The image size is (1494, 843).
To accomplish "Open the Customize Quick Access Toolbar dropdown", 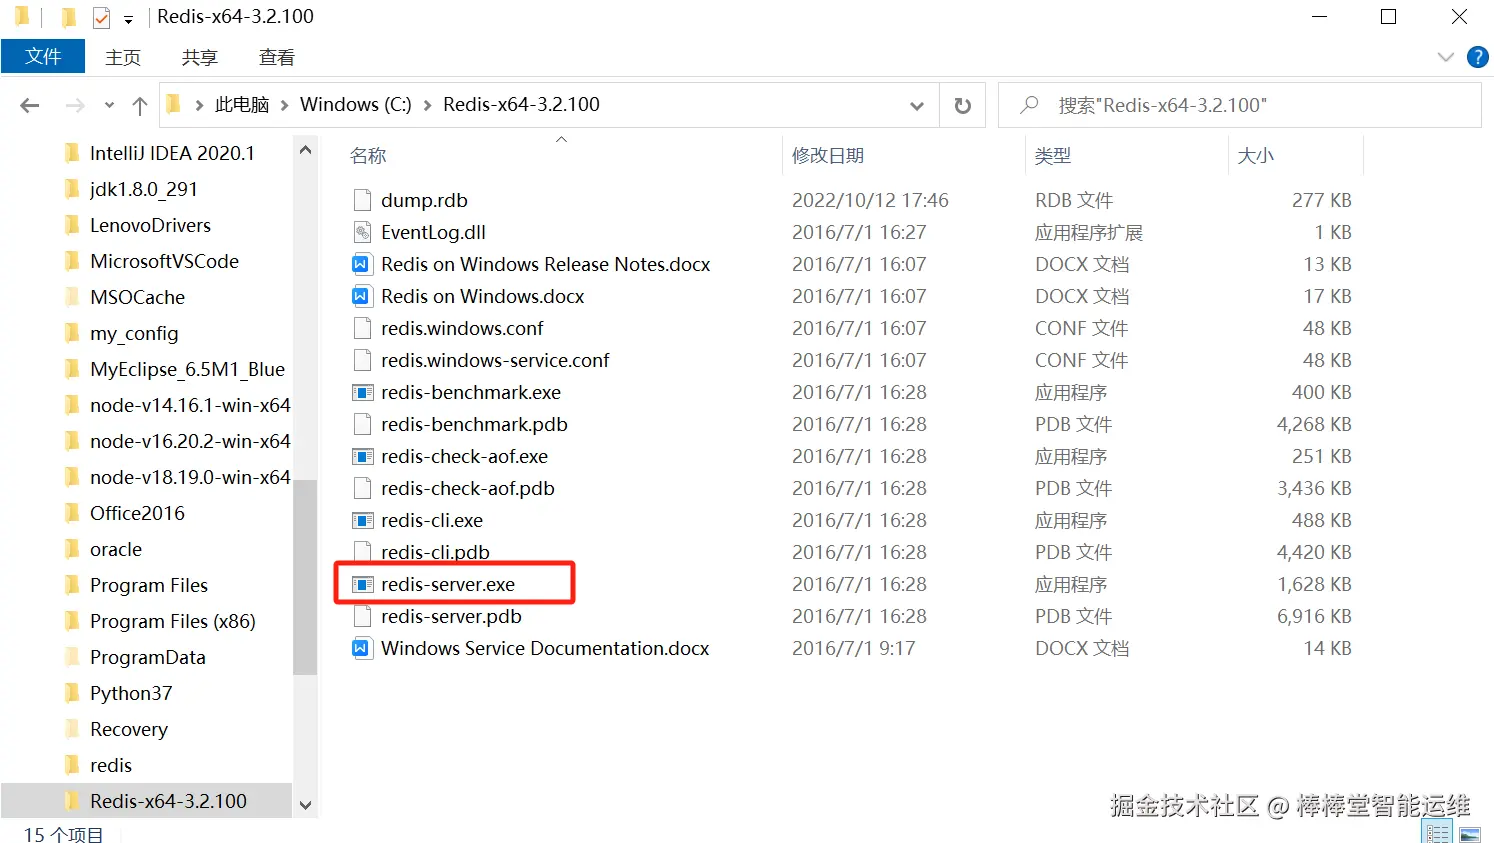I will (128, 19).
